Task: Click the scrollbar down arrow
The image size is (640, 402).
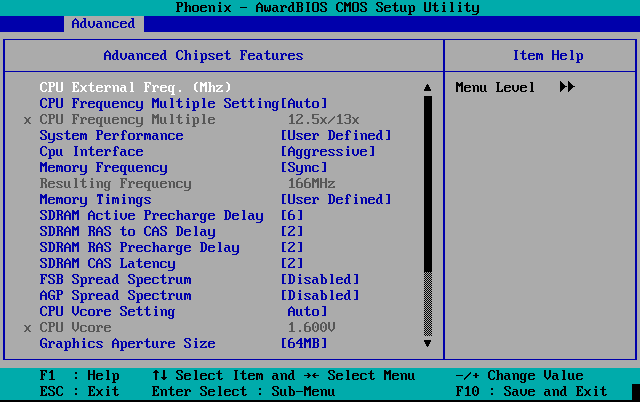Action: coord(427,343)
